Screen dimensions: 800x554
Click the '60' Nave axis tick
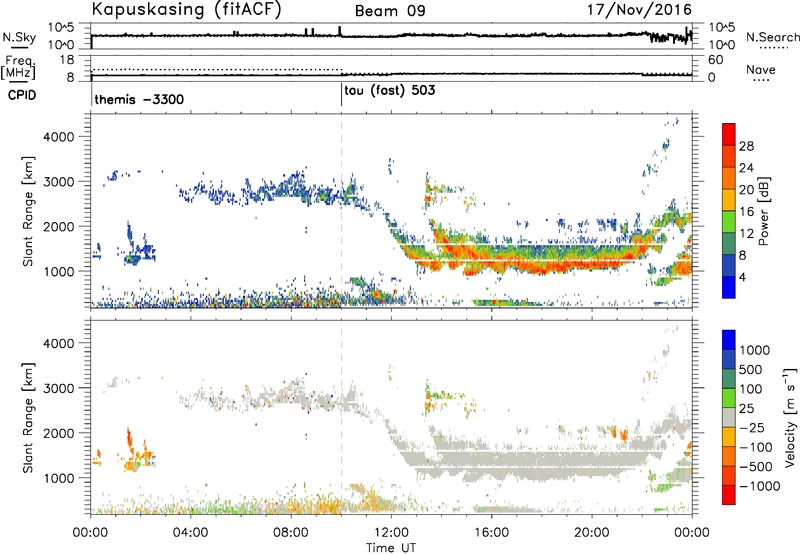click(x=715, y=60)
